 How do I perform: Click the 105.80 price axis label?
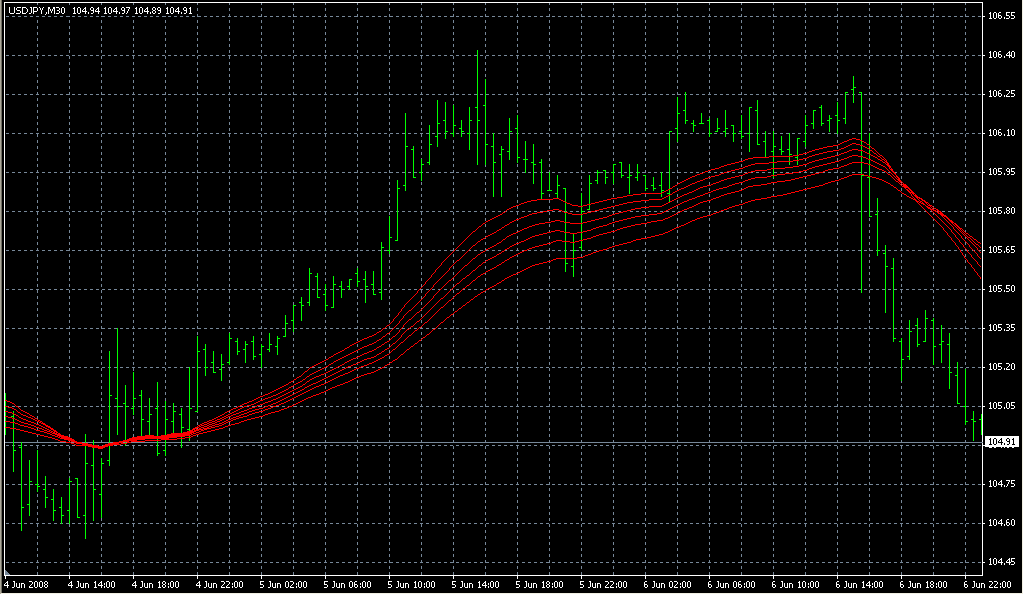1001,211
